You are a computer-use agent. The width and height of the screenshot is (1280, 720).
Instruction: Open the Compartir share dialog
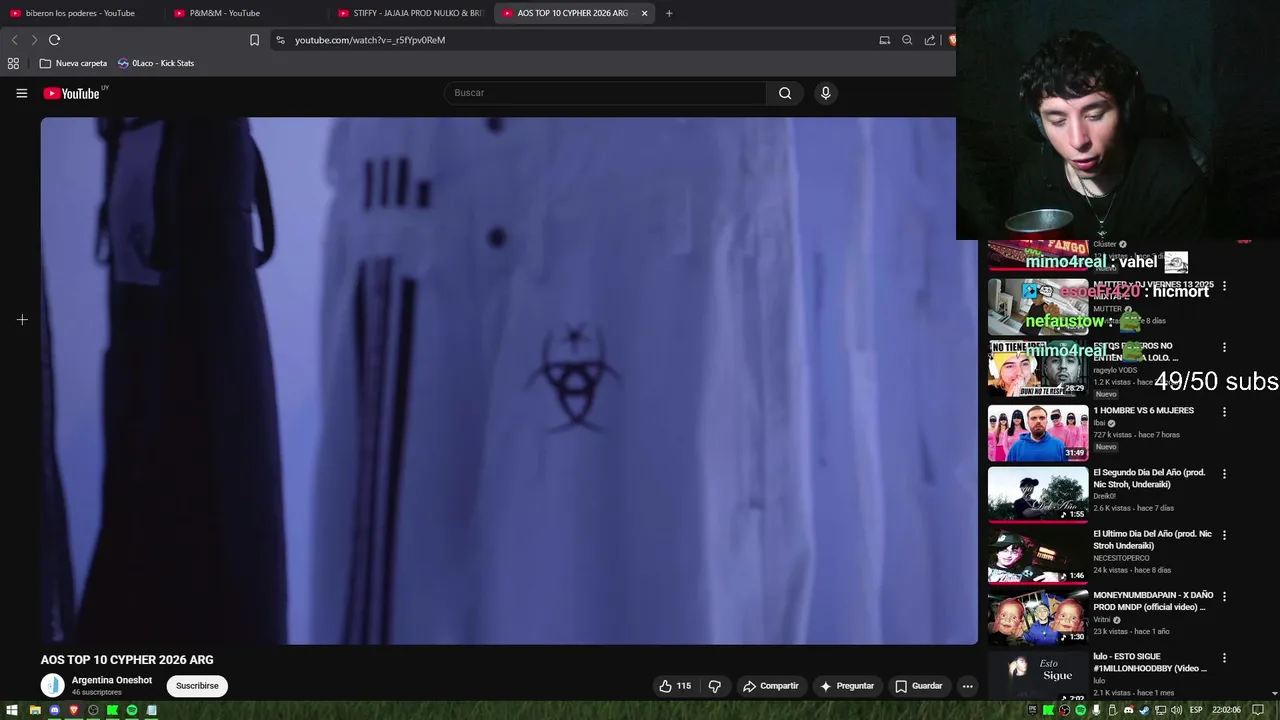[x=771, y=686]
